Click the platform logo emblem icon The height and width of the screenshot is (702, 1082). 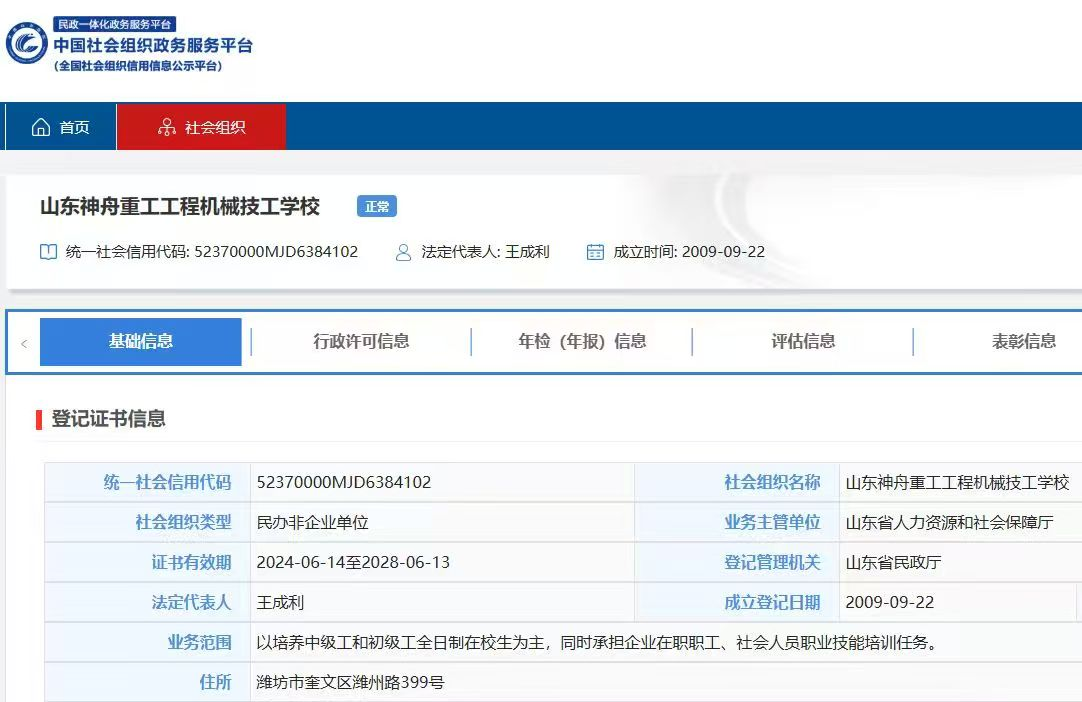point(27,44)
